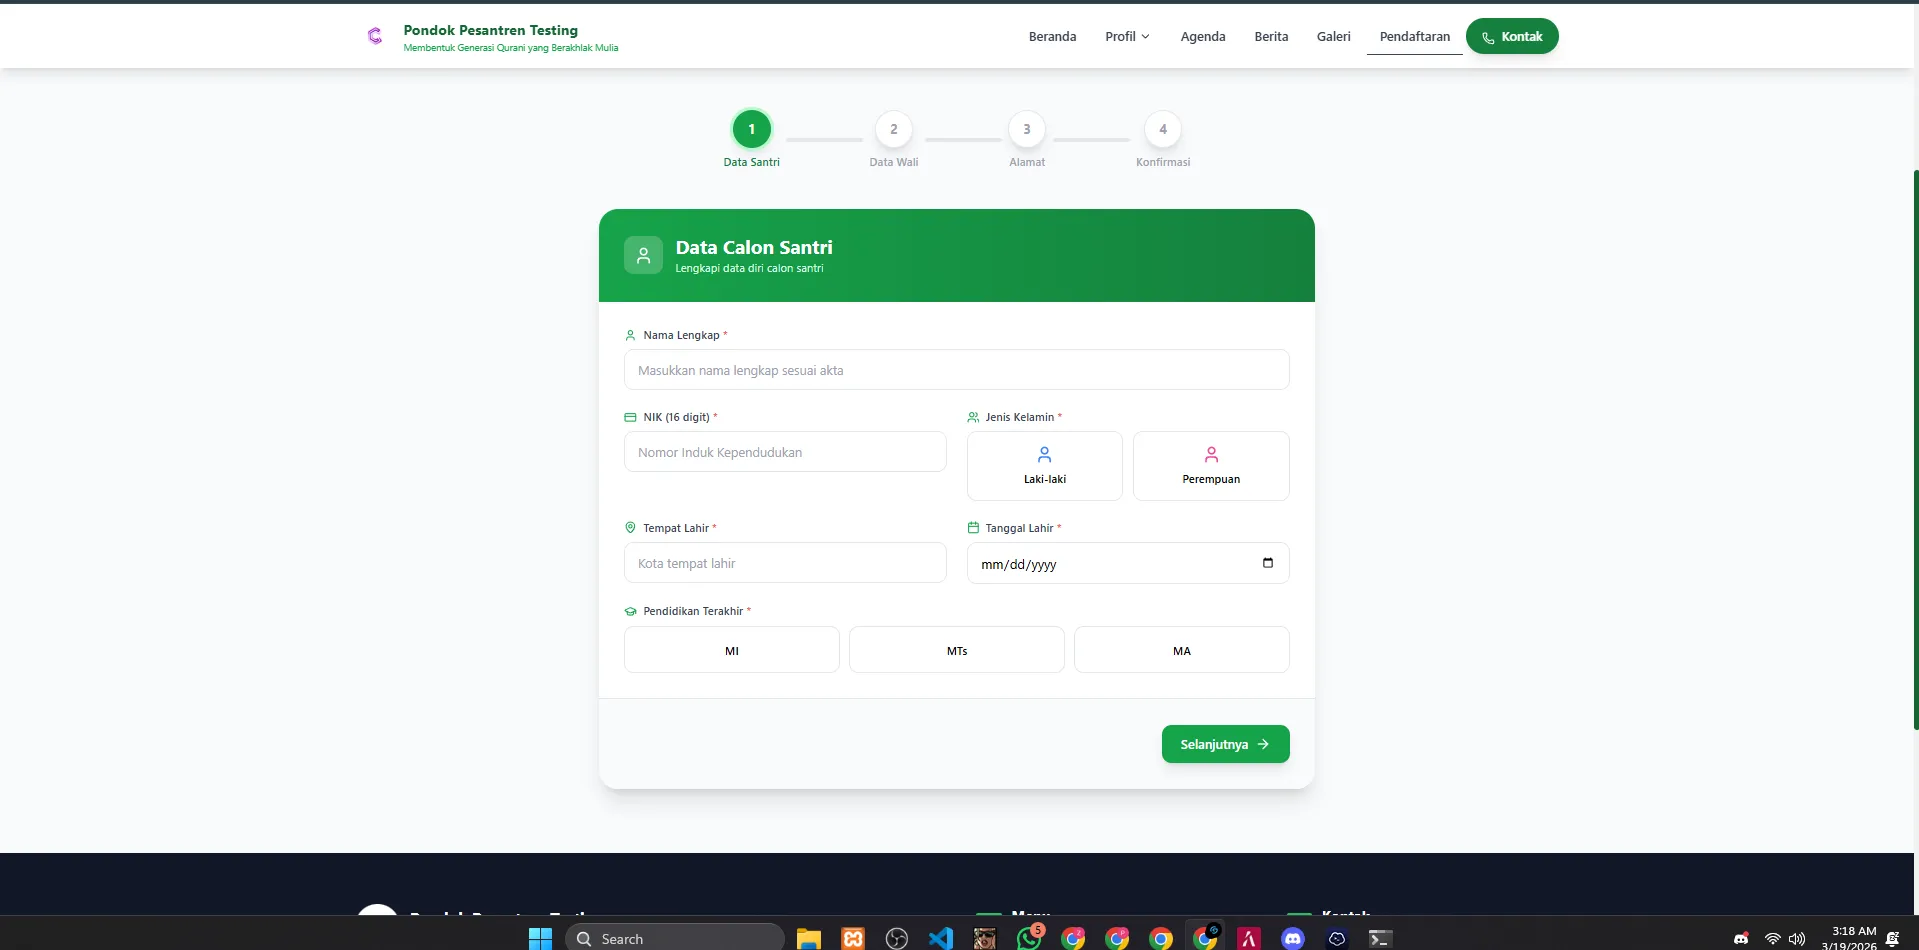Image resolution: width=1919 pixels, height=950 pixels.
Task: Open File Explorer from taskbar
Action: [808, 938]
